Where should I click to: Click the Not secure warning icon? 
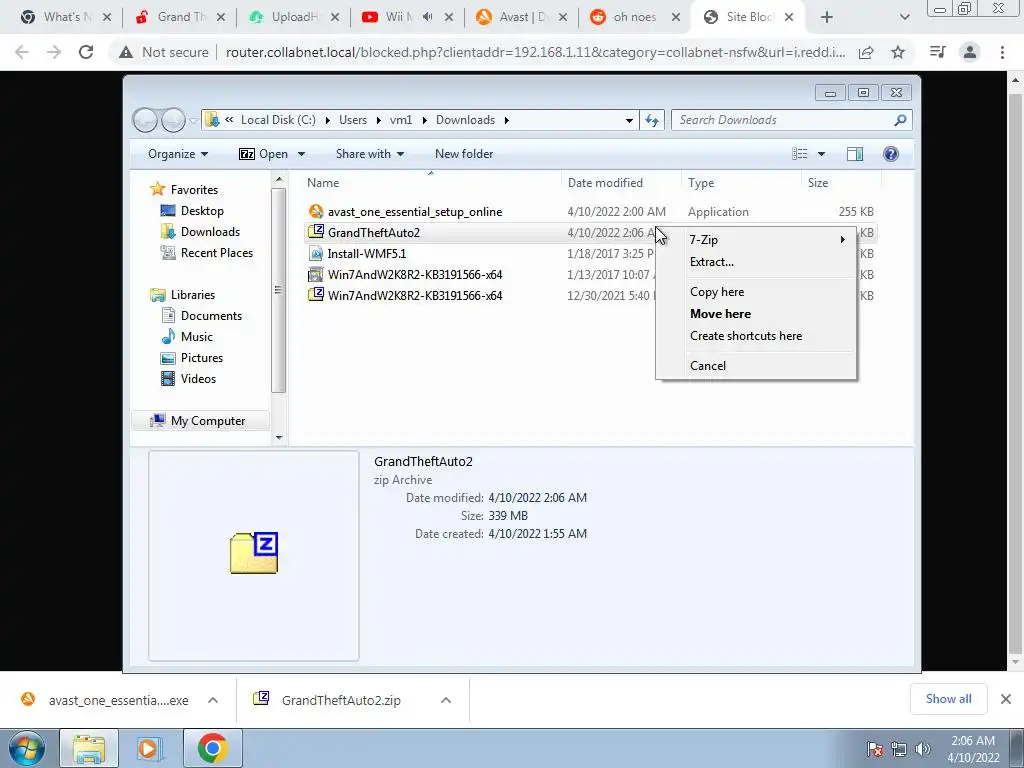[x=126, y=52]
